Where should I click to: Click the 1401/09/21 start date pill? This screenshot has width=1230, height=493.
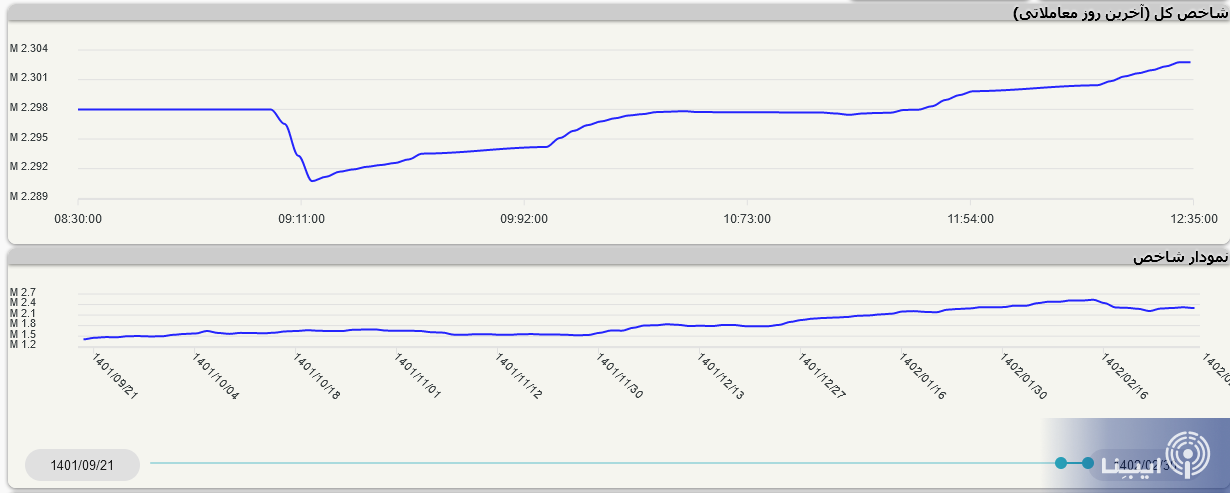[x=82, y=465]
